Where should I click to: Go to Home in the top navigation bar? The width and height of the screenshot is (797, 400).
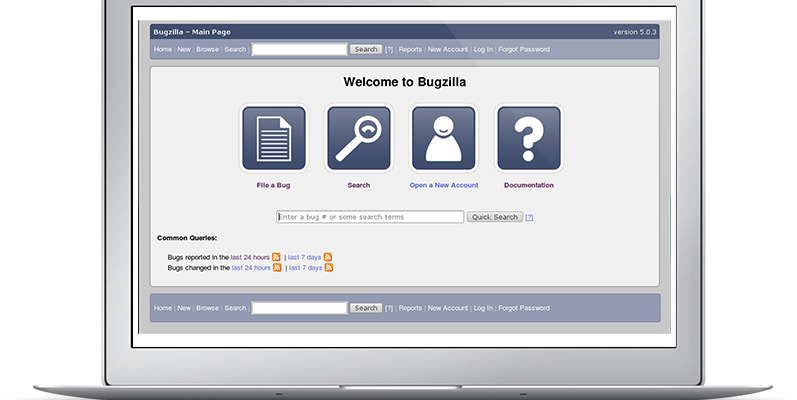tap(163, 49)
